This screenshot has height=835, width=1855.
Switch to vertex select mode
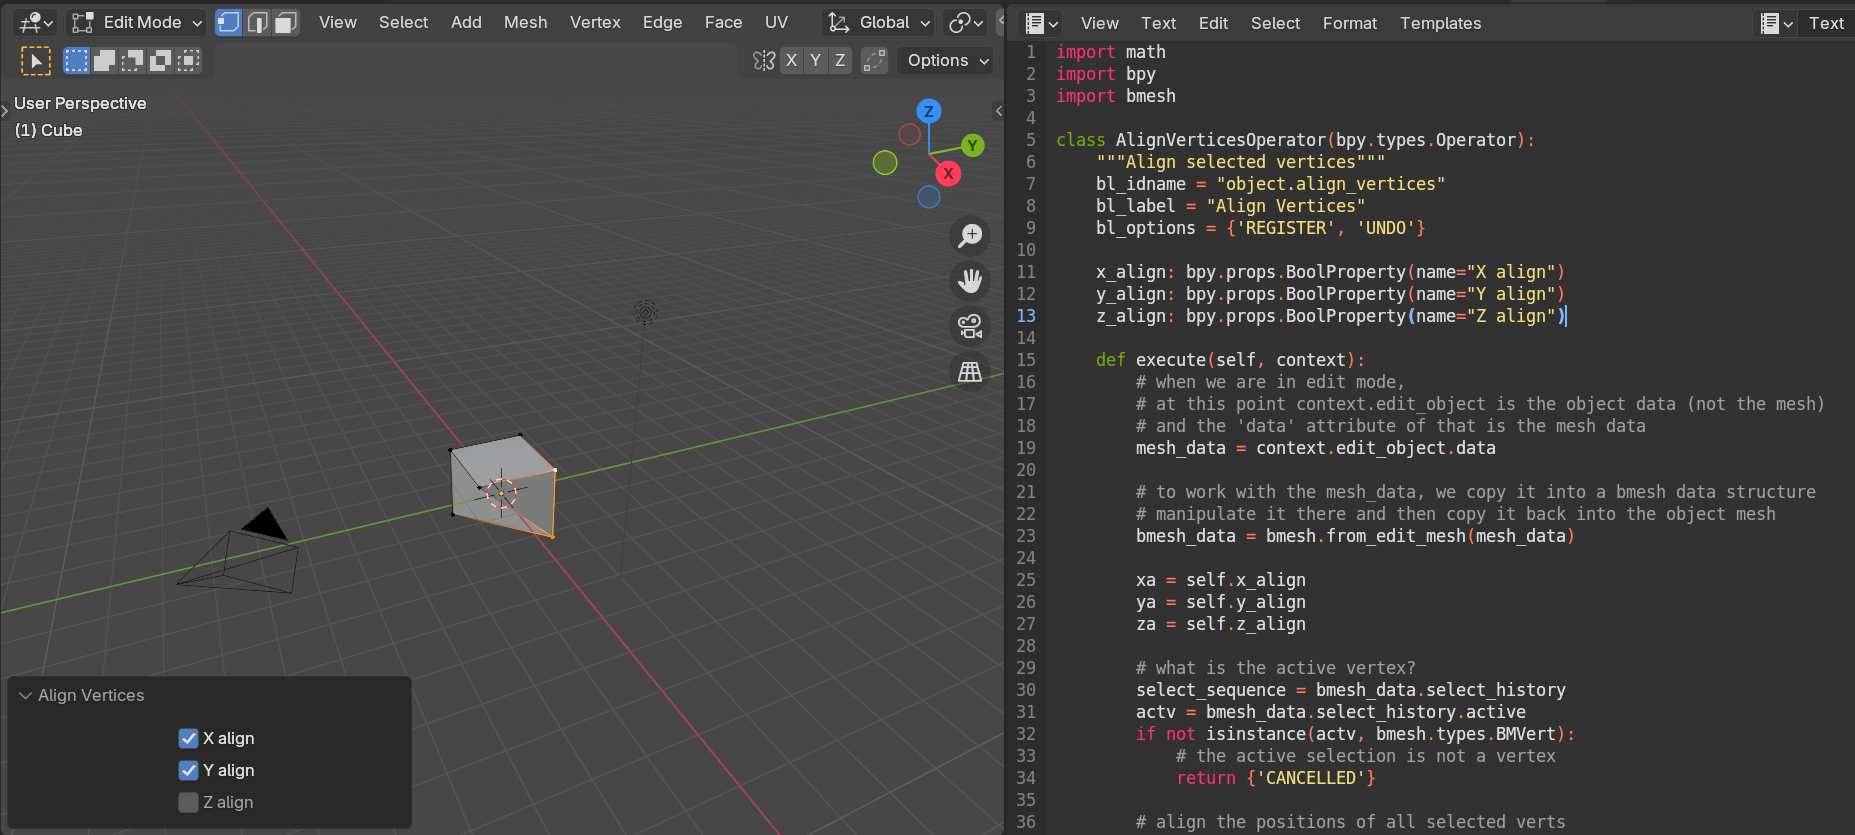pos(228,22)
